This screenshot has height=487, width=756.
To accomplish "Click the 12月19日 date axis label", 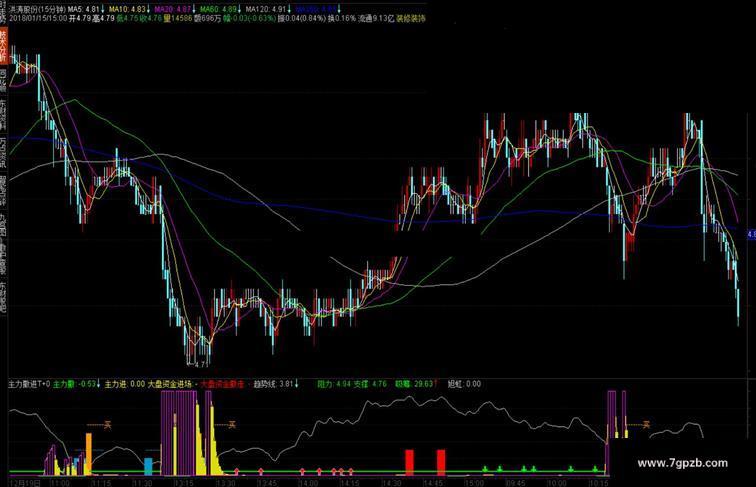I will click(25, 482).
